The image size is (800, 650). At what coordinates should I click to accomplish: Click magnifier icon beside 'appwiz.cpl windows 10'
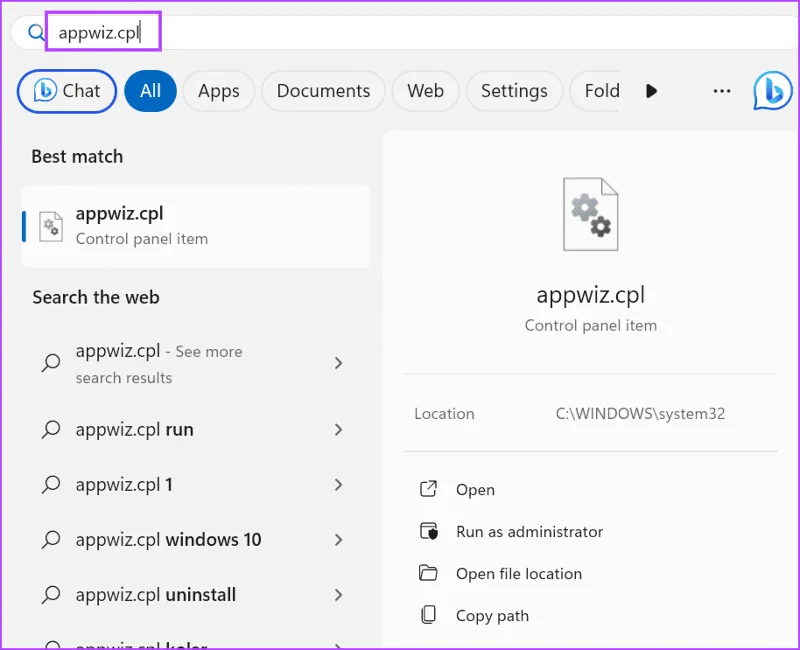pyautogui.click(x=51, y=539)
